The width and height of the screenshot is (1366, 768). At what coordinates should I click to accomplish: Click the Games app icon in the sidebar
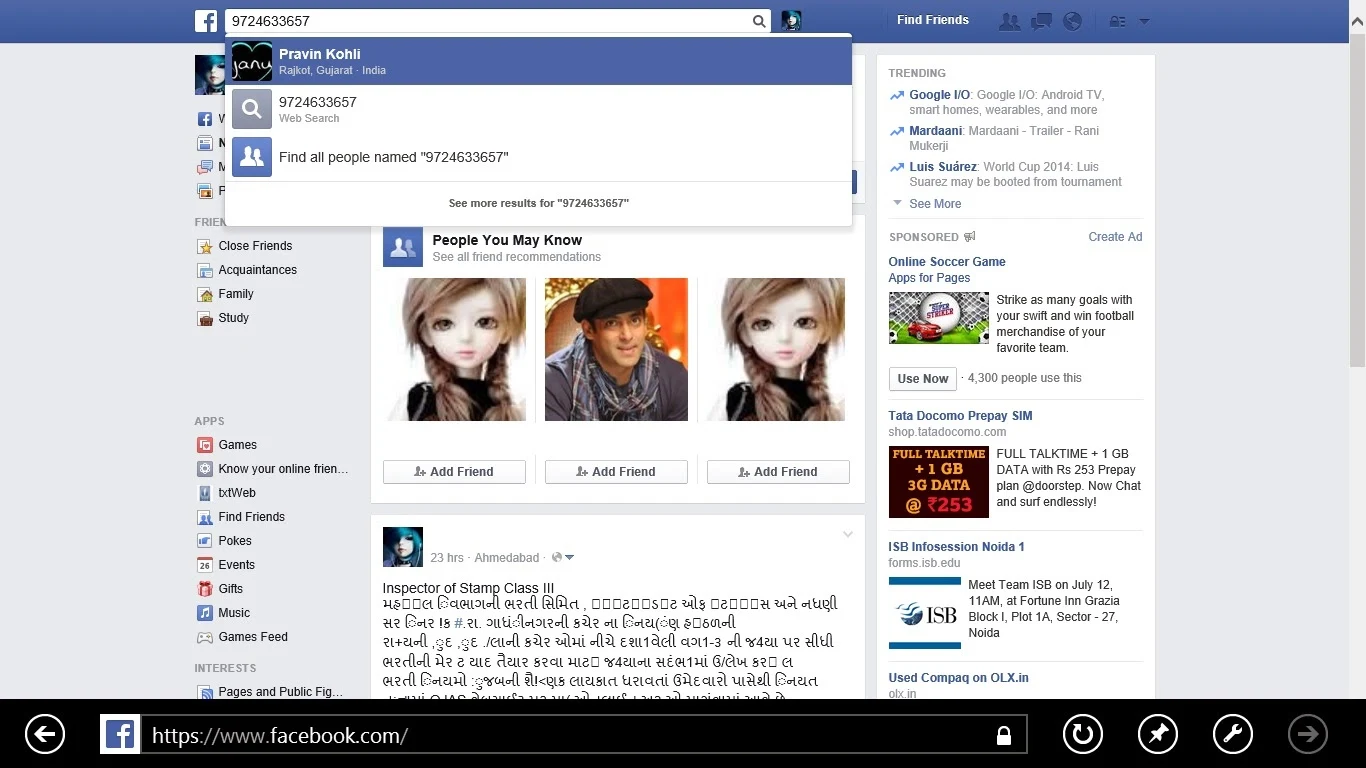[x=205, y=445]
